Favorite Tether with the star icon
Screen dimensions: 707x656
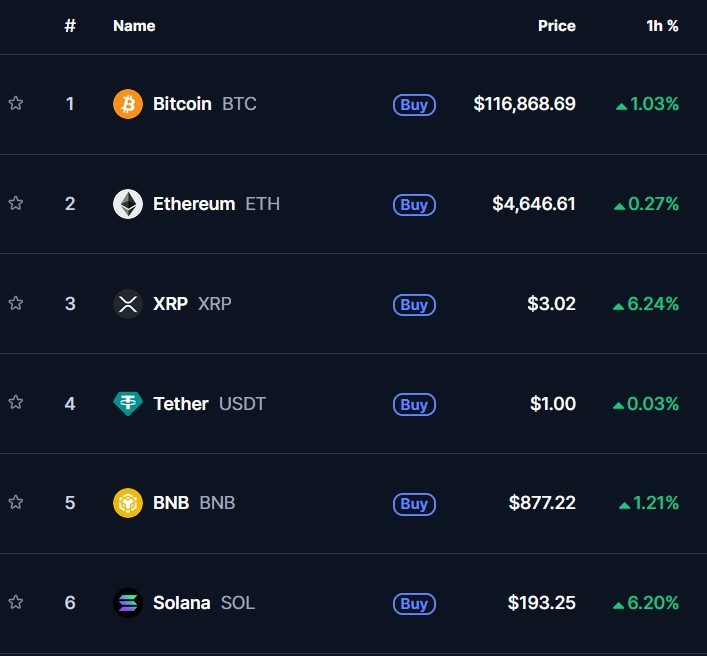[16, 402]
